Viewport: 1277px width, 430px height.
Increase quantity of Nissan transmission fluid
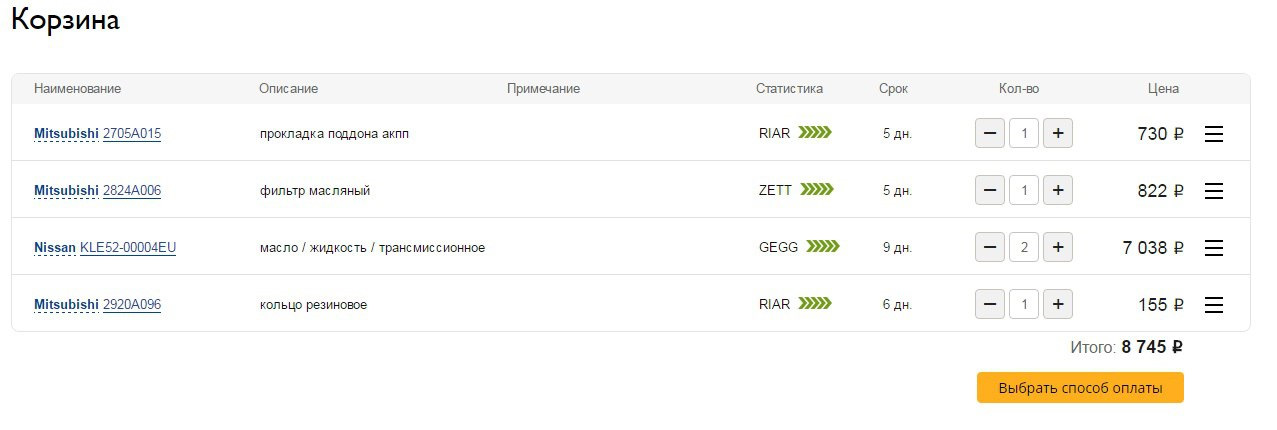pyautogui.click(x=1058, y=247)
